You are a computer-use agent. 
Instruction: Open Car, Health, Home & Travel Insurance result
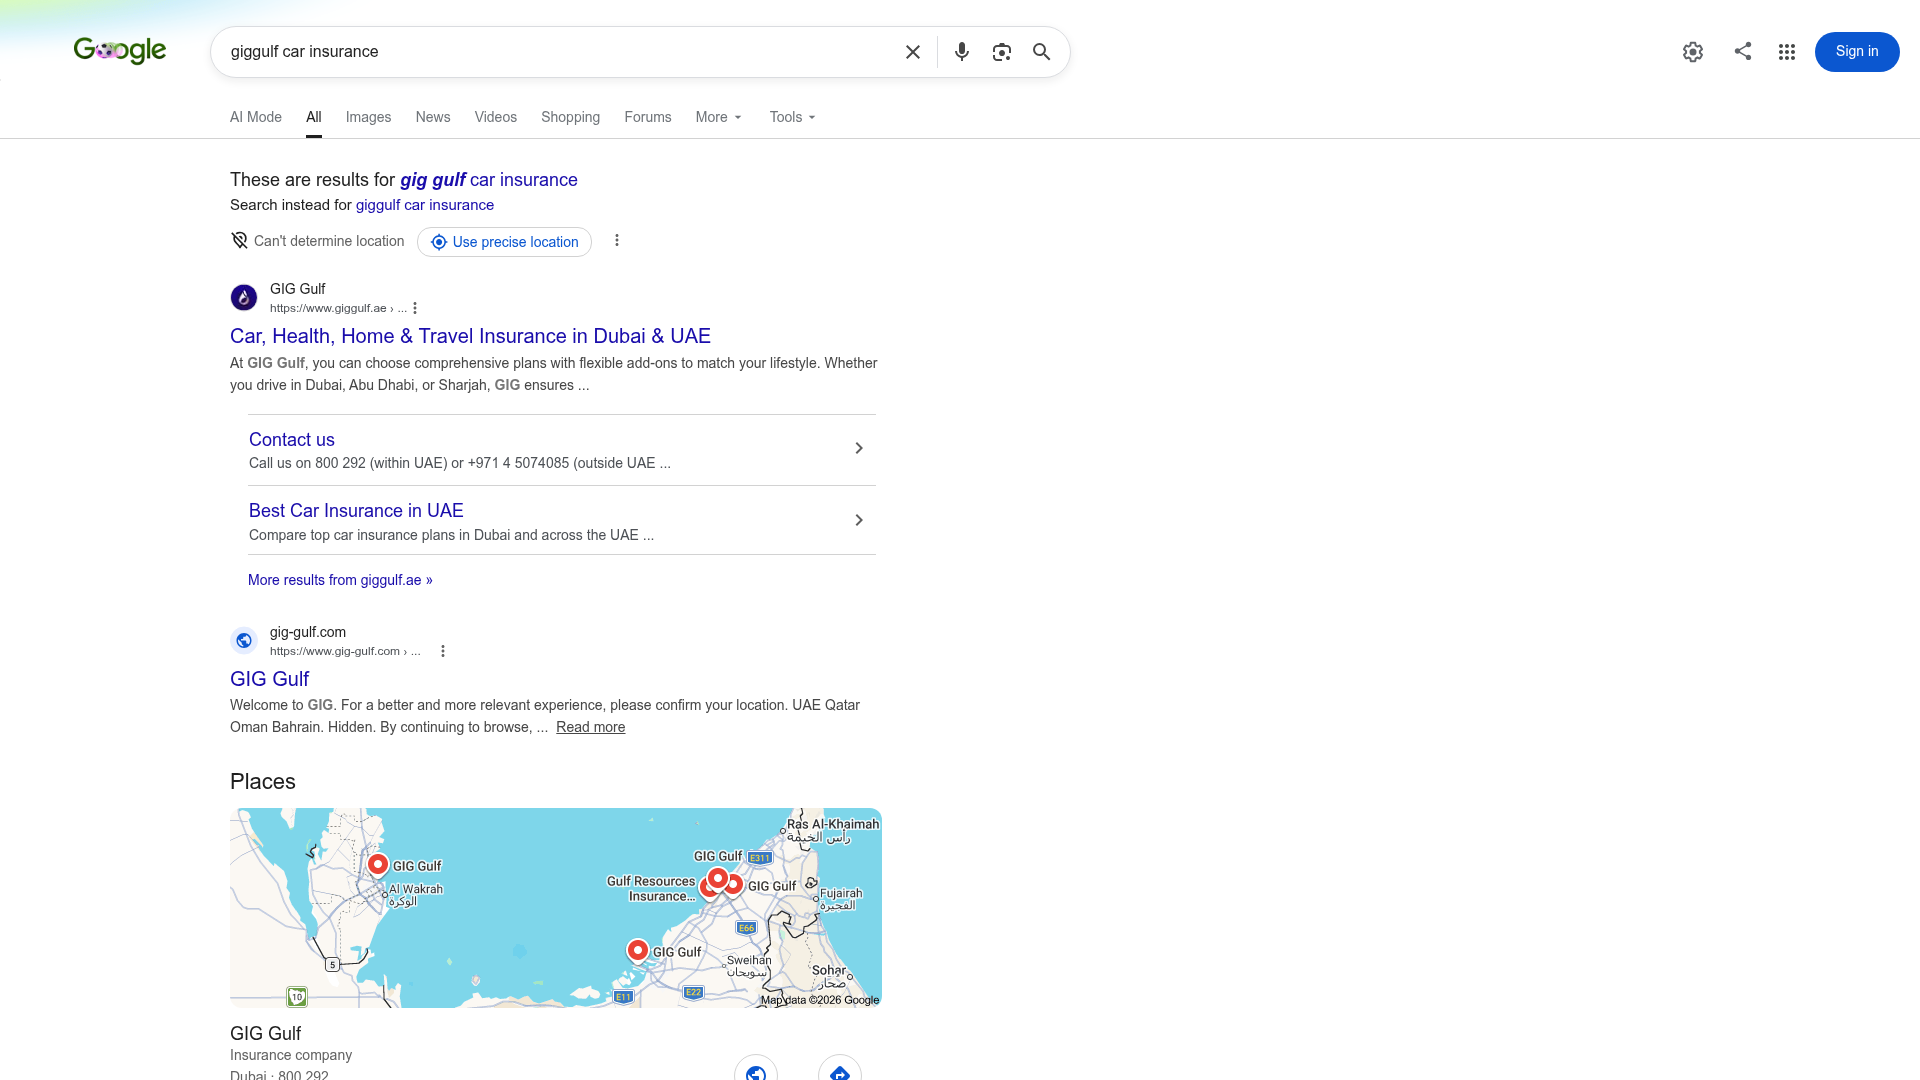coord(470,336)
